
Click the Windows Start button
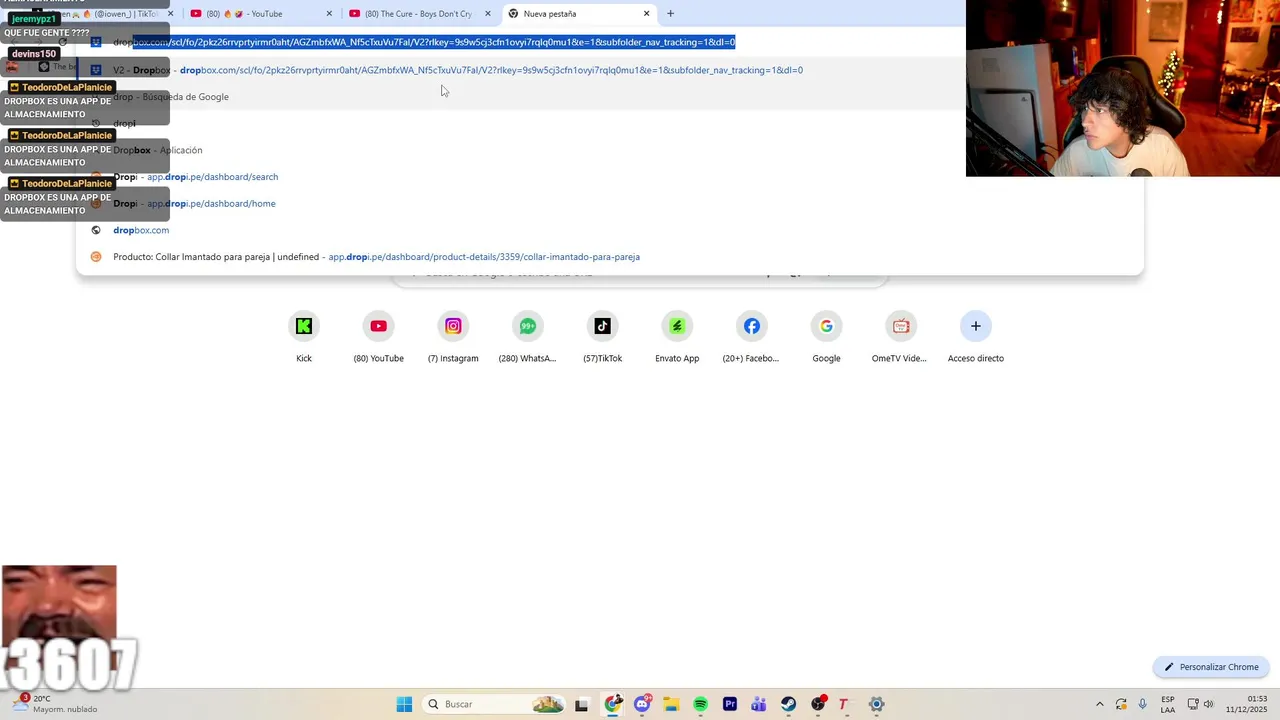point(404,704)
